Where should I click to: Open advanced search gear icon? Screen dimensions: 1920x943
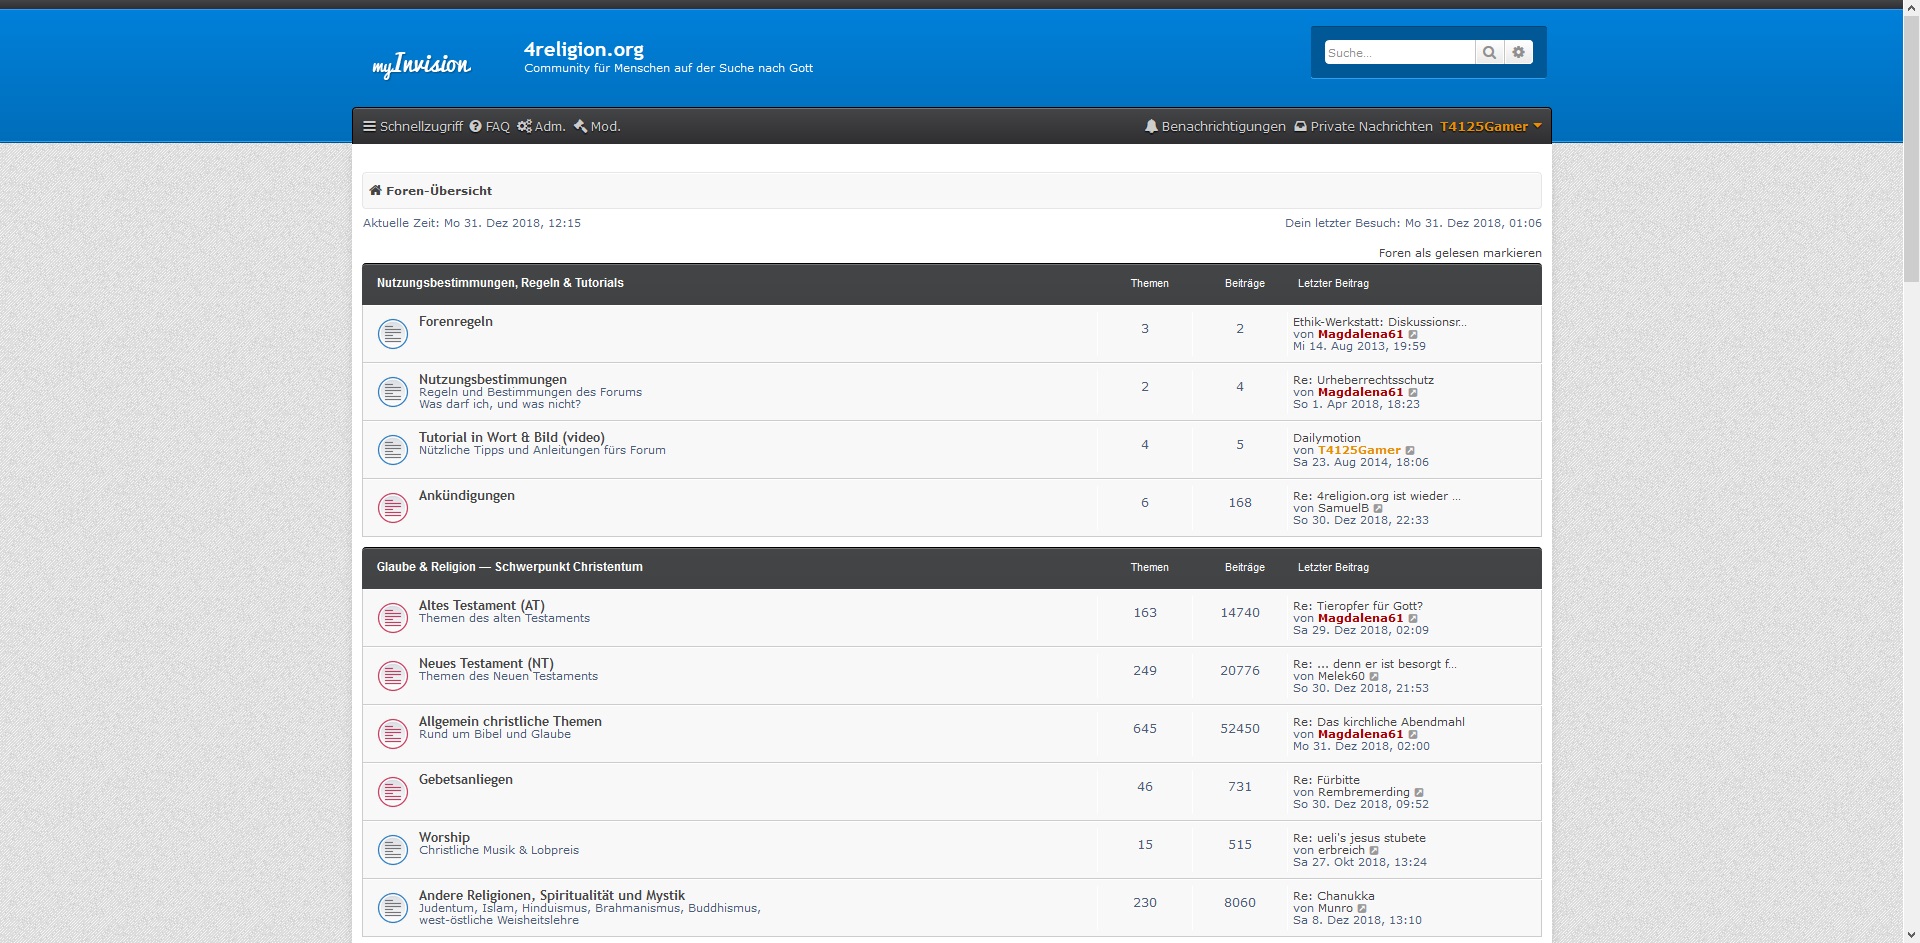tap(1518, 53)
